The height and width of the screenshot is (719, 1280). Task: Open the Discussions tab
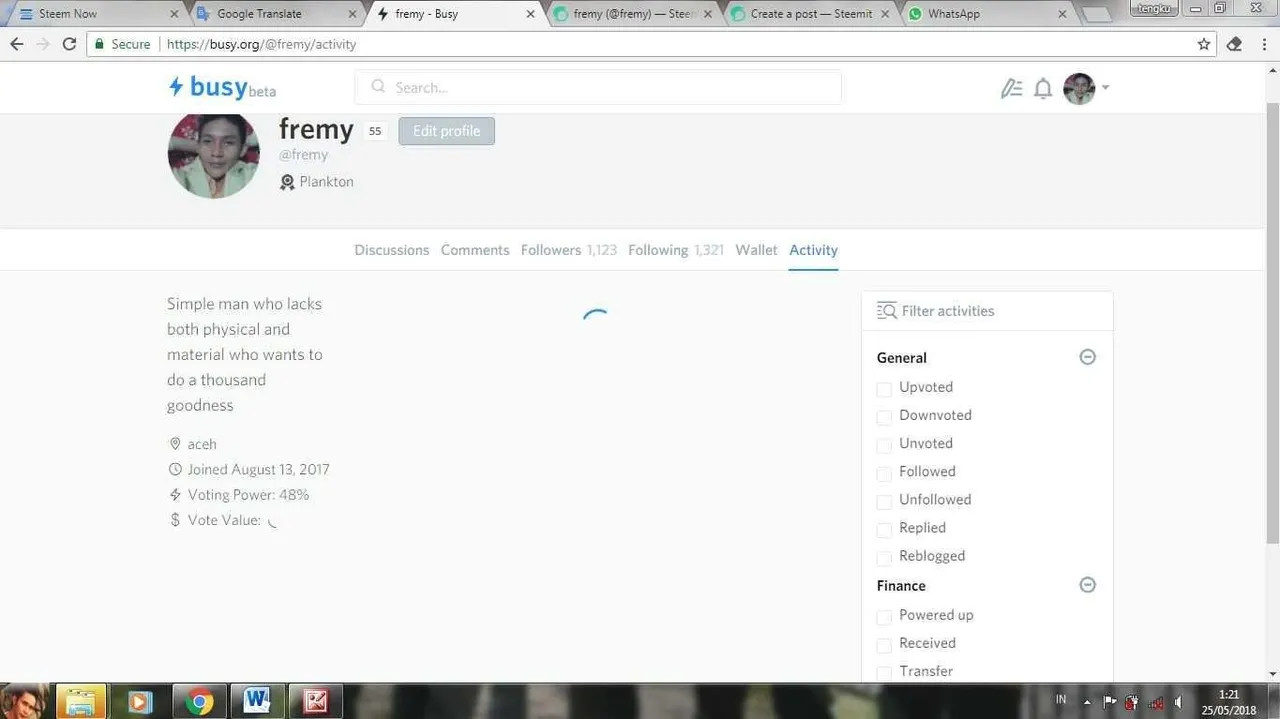(x=392, y=250)
